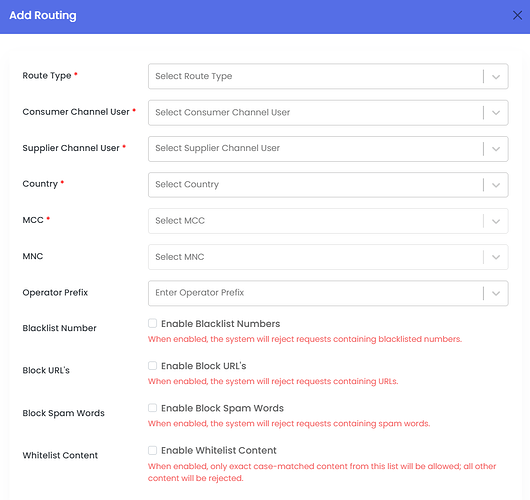Click the 'MCC' field label
This screenshot has width=530, height=500.
coord(33,220)
